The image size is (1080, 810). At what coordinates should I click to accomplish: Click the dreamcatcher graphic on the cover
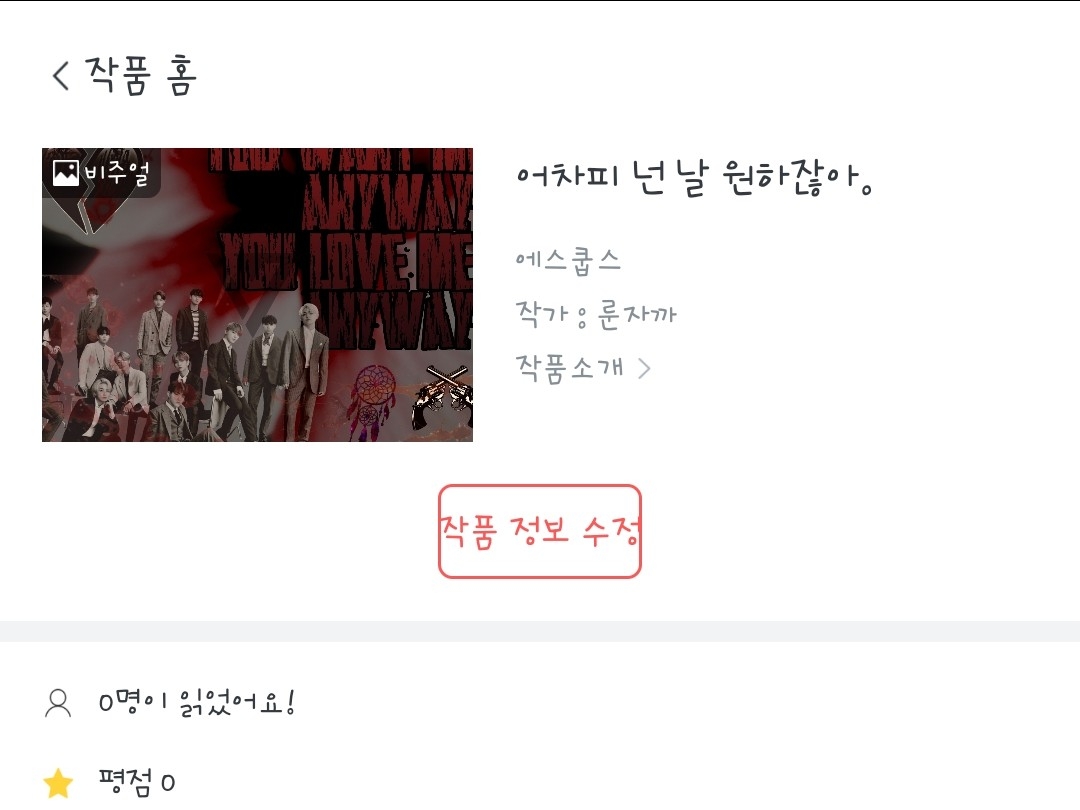[373, 401]
